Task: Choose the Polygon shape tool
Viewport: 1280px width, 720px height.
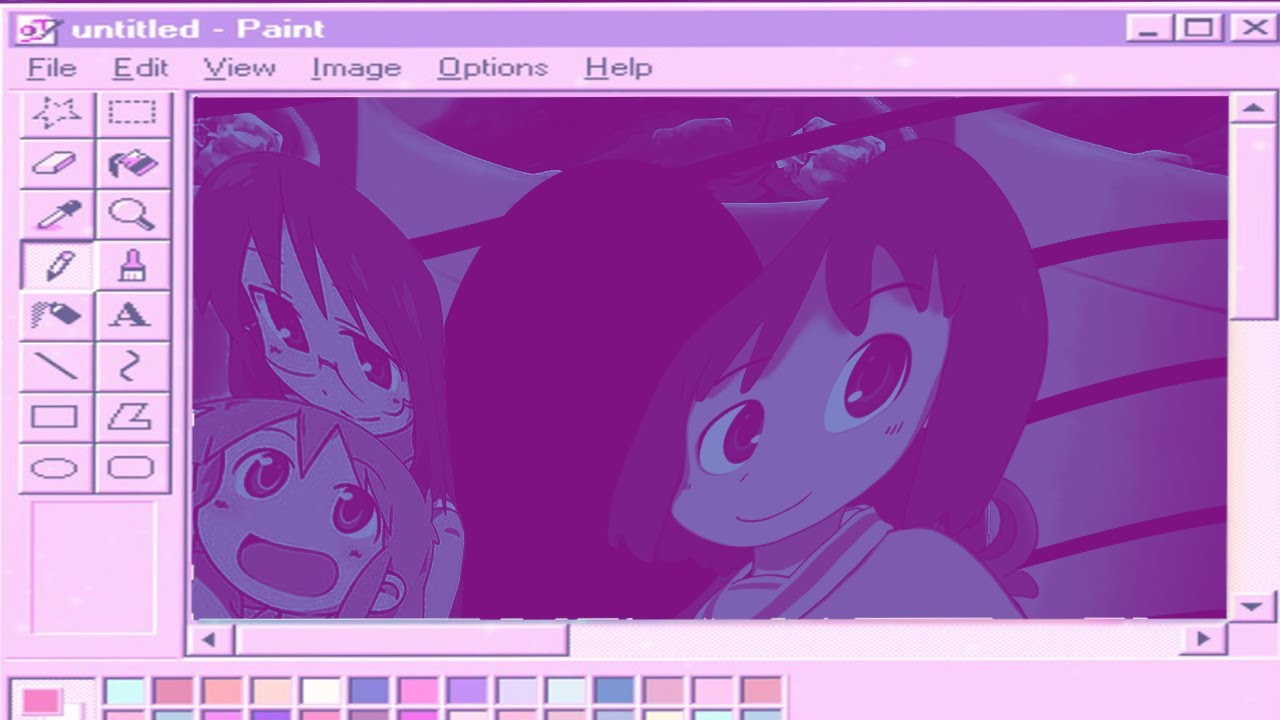Action: click(x=133, y=417)
